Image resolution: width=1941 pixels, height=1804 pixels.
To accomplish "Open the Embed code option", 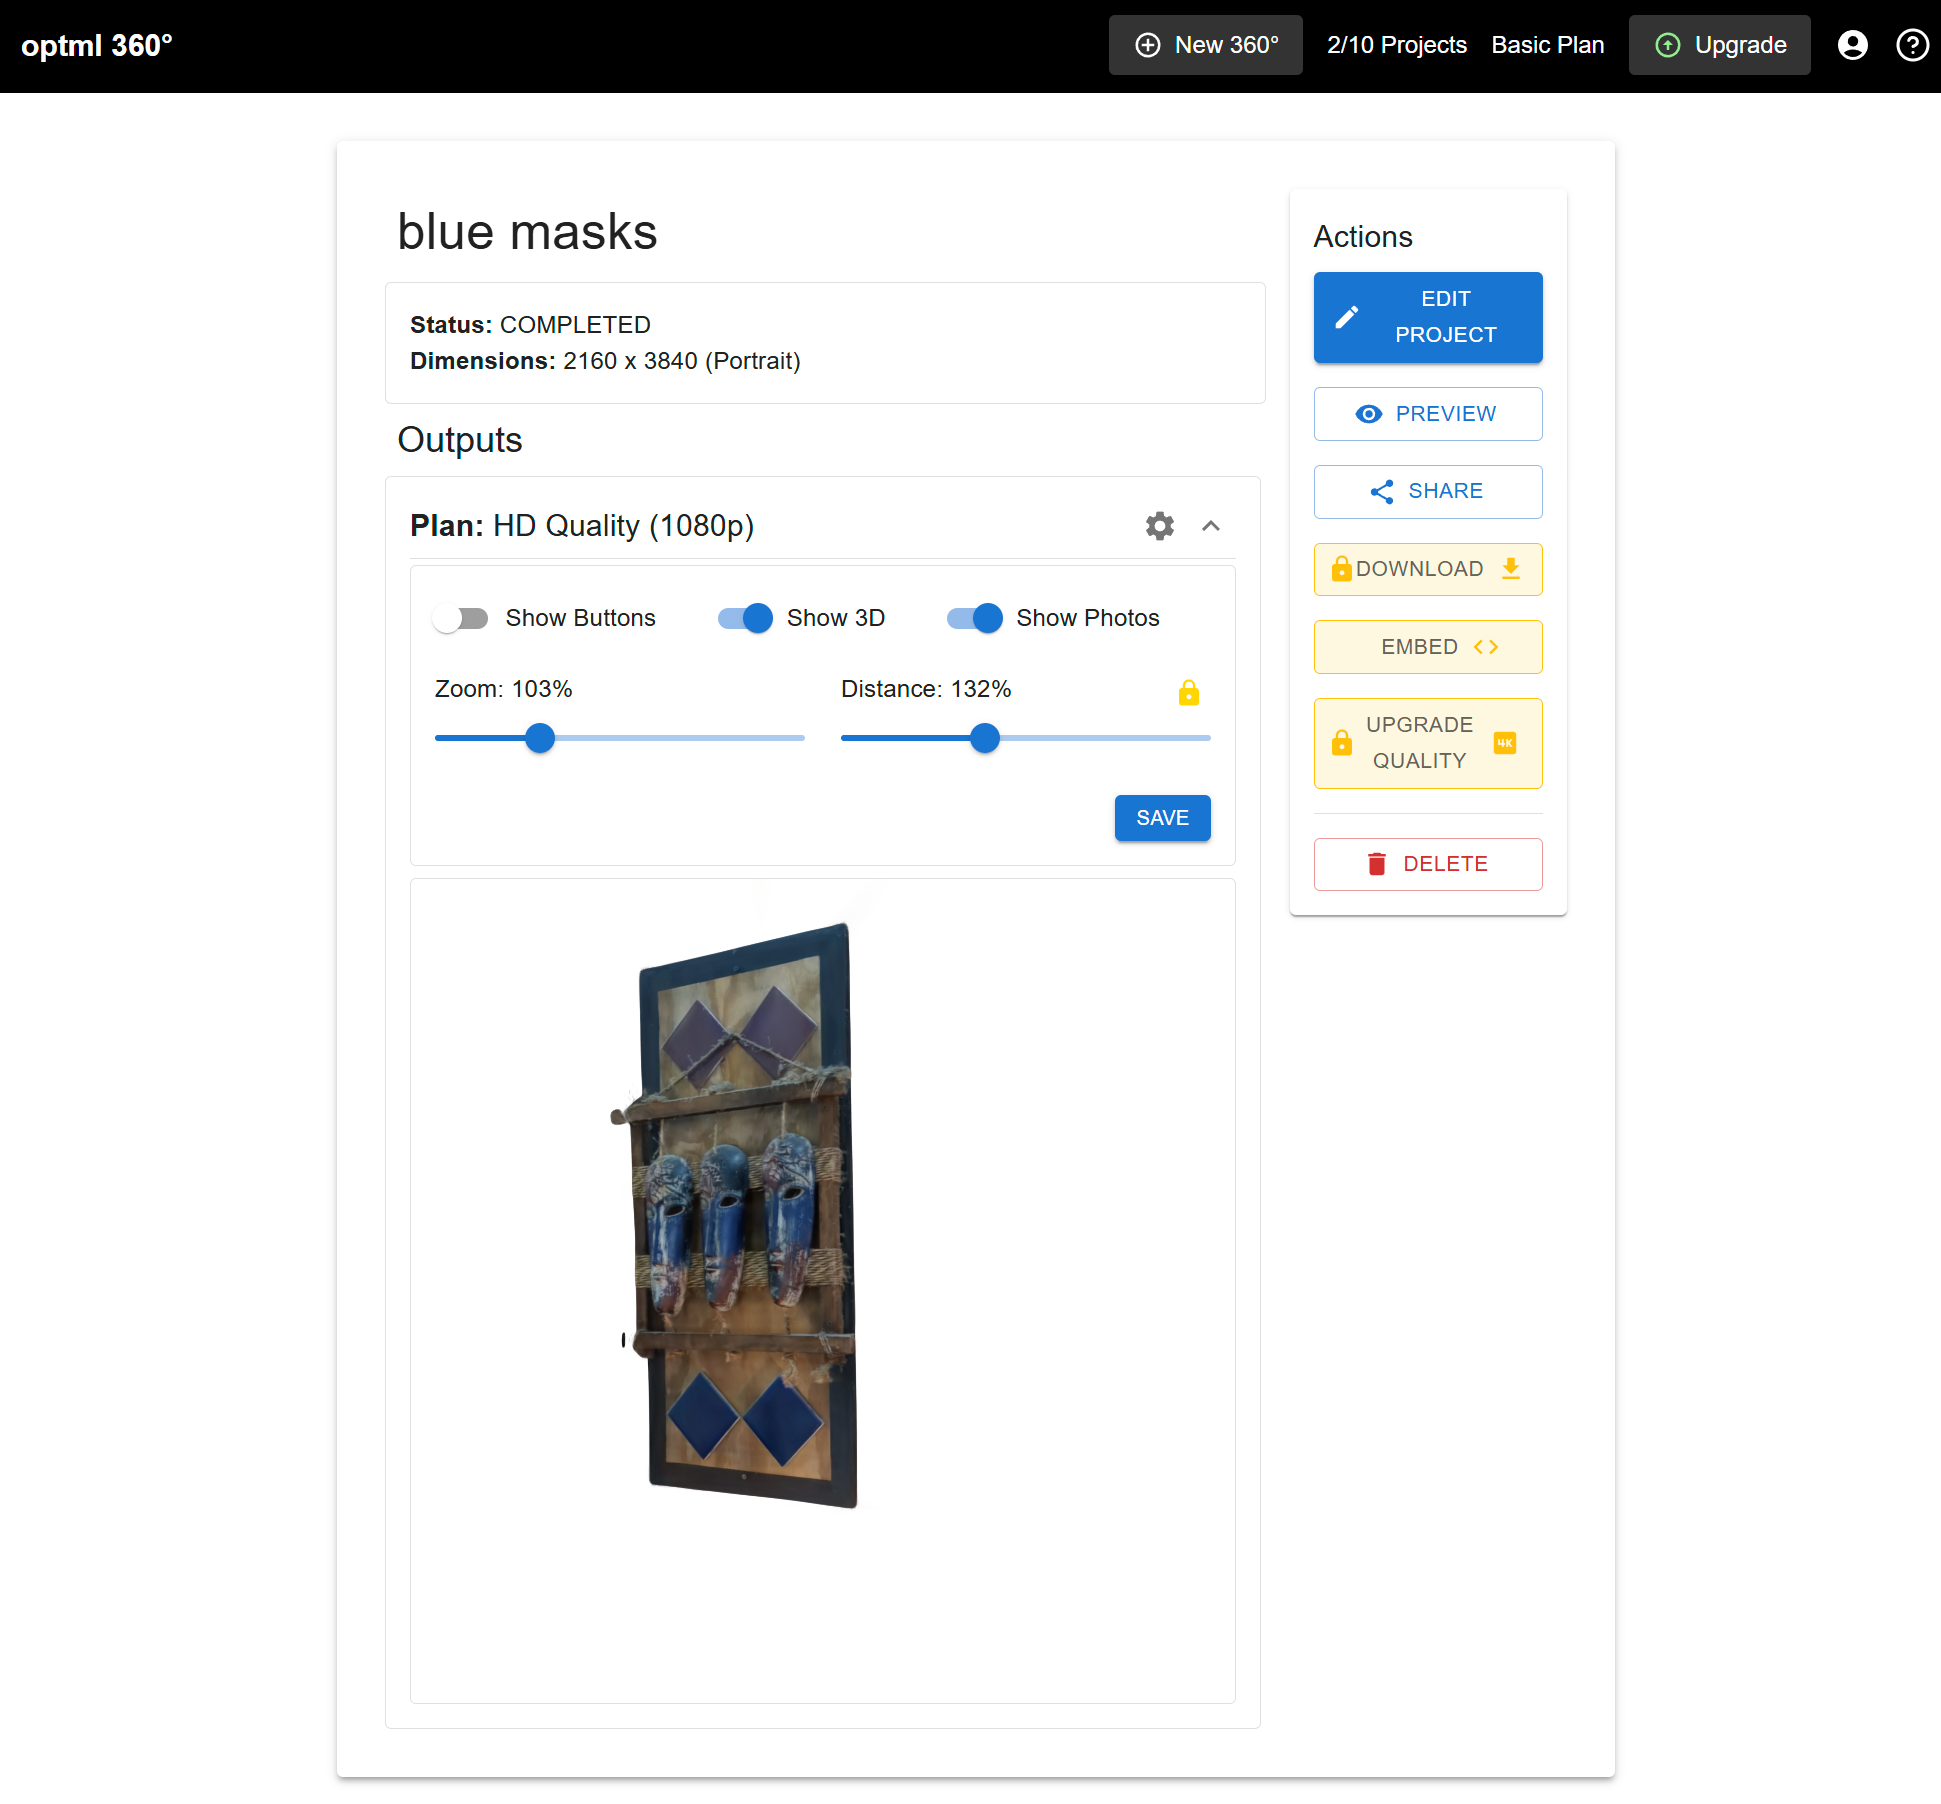I will pyautogui.click(x=1427, y=647).
